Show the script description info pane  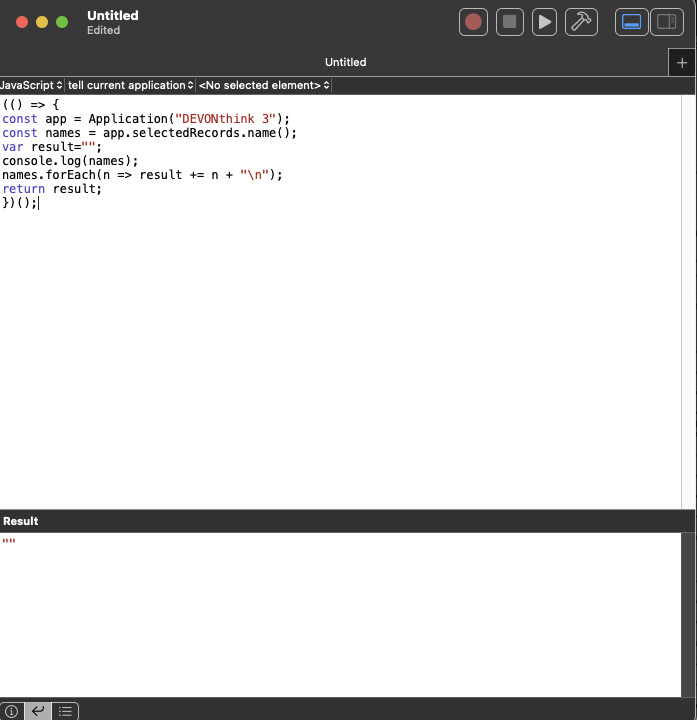[x=11, y=711]
